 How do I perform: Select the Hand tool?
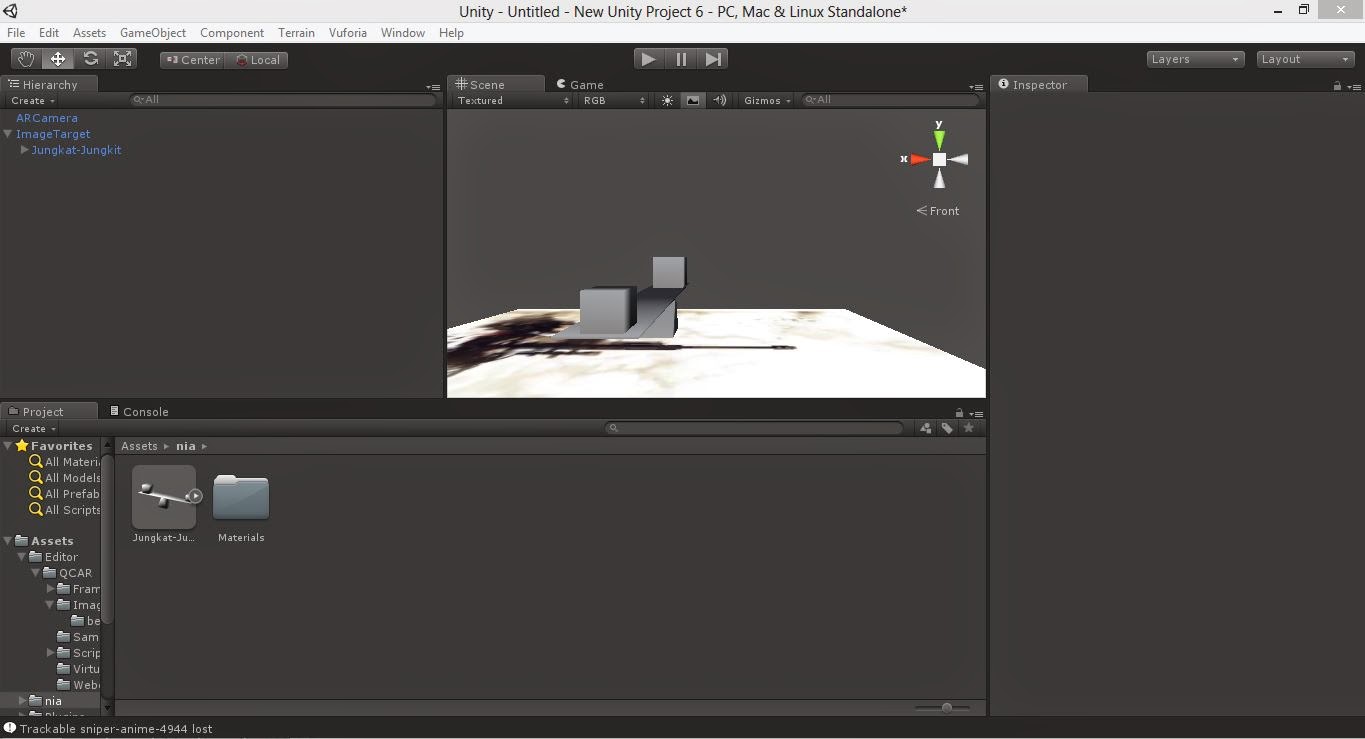pos(26,59)
